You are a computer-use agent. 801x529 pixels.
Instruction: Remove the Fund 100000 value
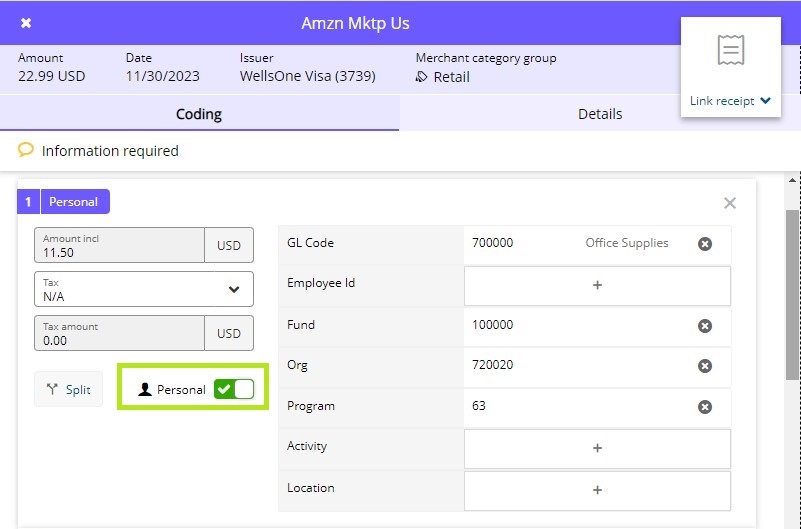(x=704, y=326)
